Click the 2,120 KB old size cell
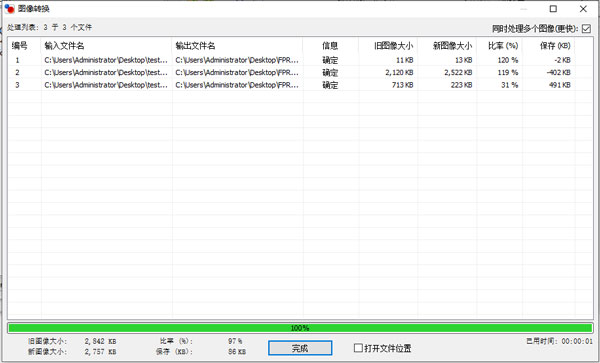The height and width of the screenshot is (363, 600). 399,72
